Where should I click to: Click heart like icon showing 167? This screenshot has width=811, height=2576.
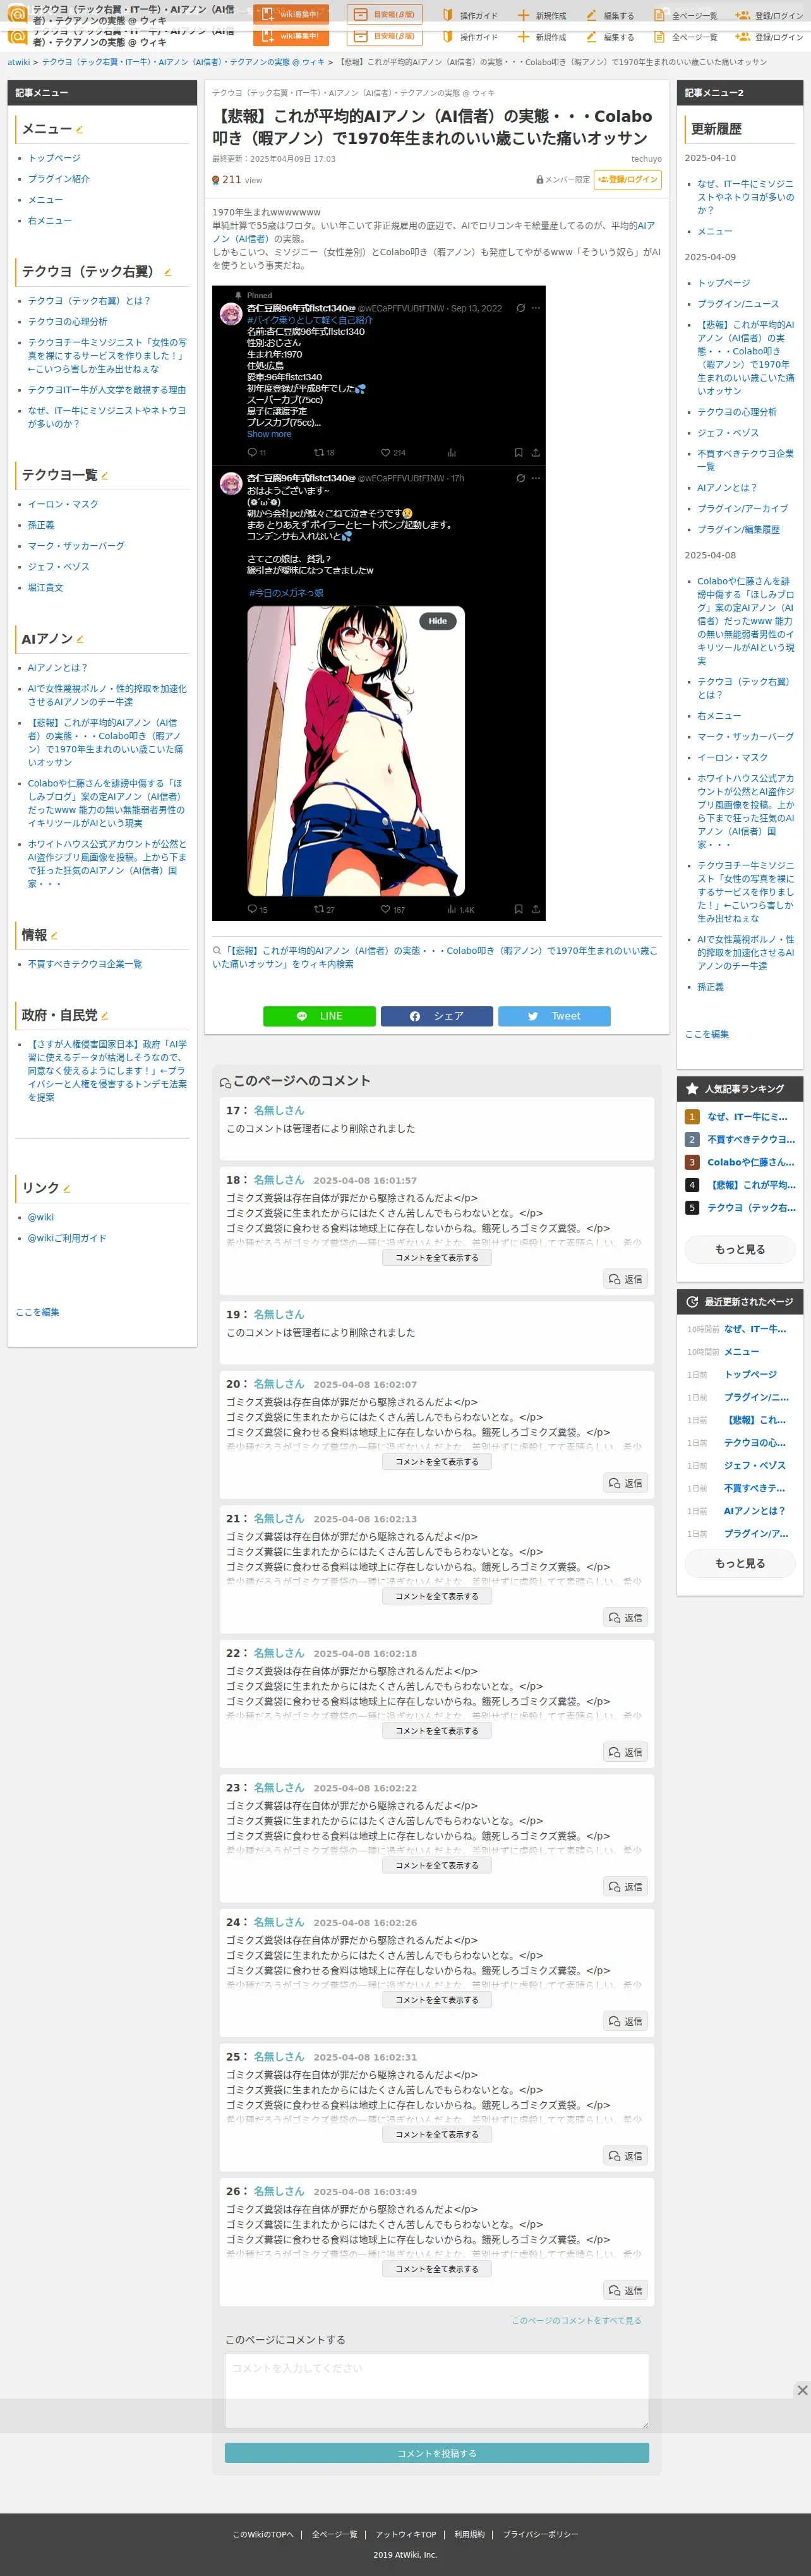[393, 909]
